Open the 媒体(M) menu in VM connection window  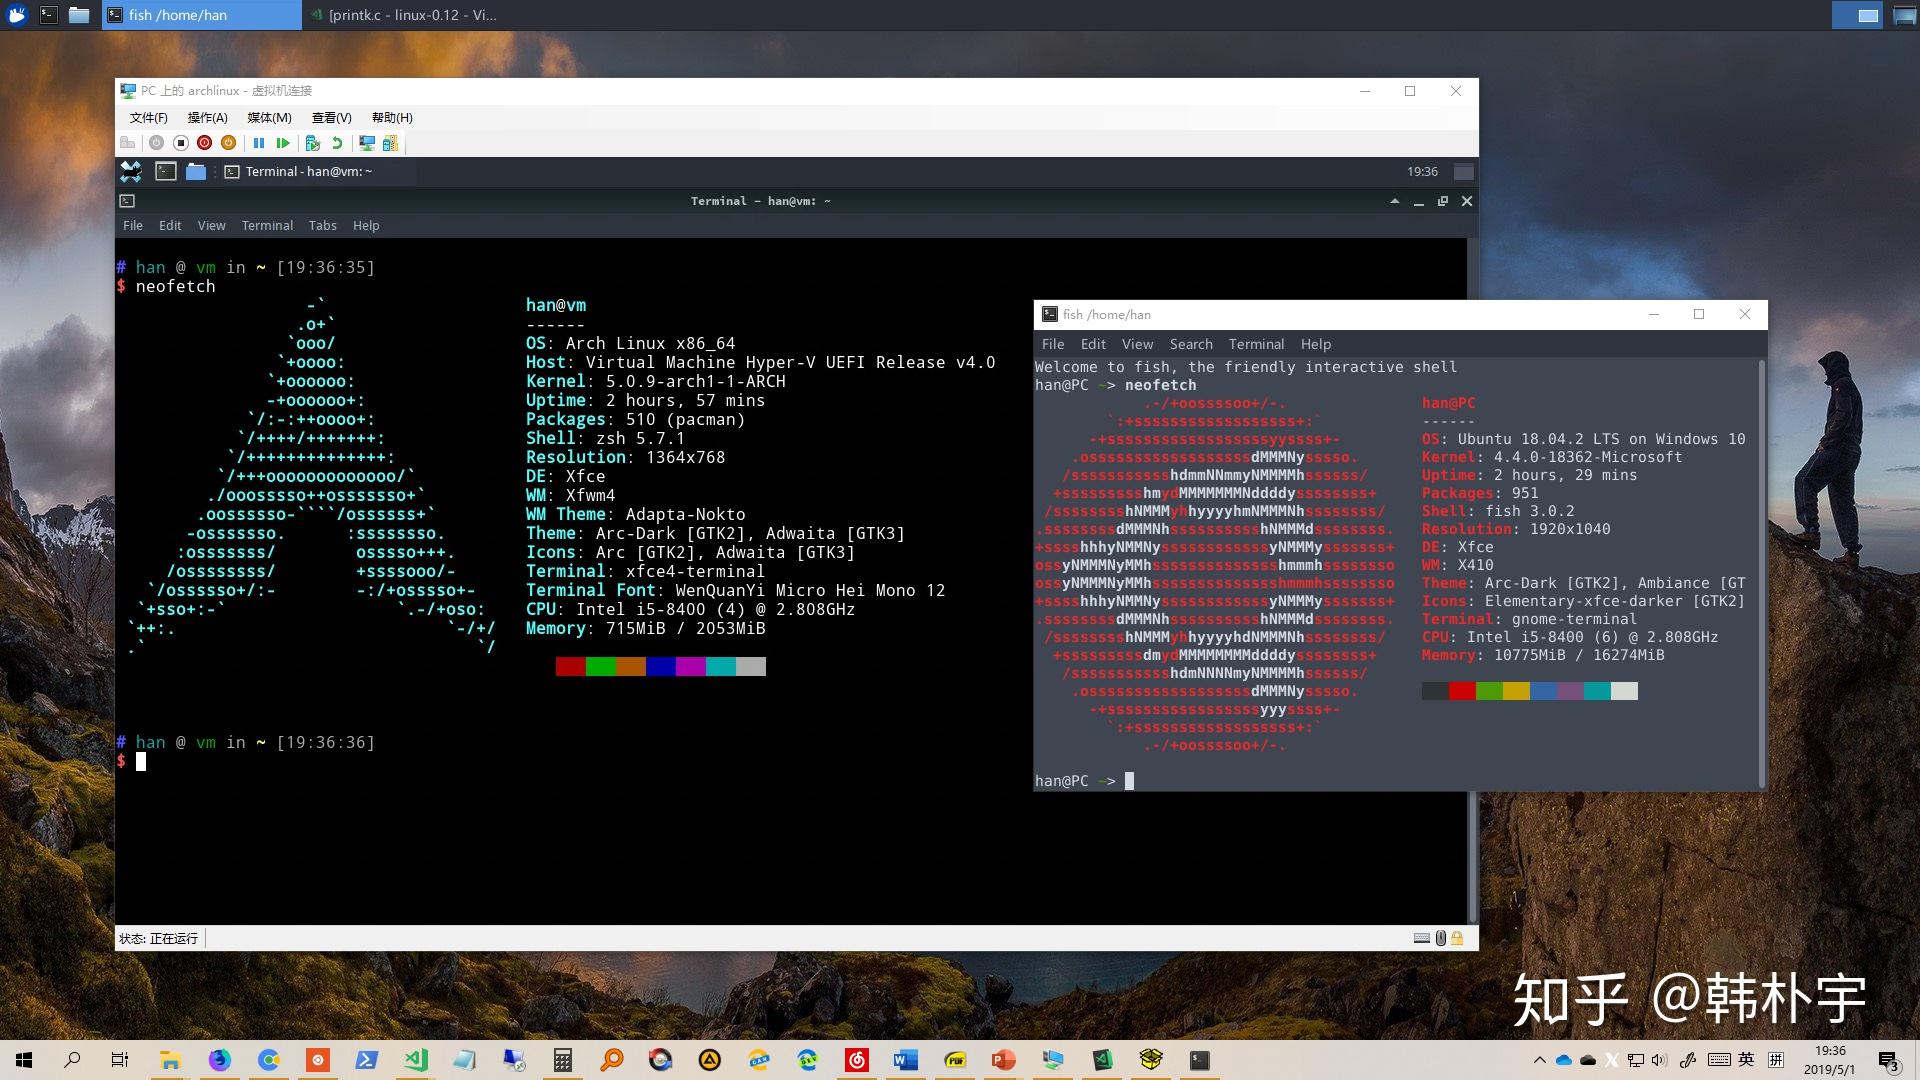pyautogui.click(x=269, y=117)
